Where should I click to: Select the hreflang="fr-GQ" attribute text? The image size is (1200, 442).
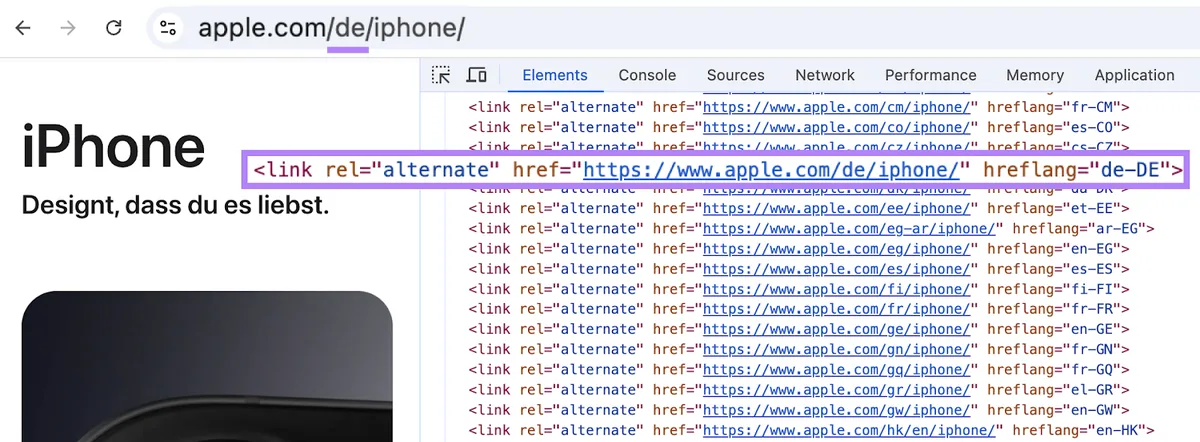pyautogui.click(x=1054, y=370)
